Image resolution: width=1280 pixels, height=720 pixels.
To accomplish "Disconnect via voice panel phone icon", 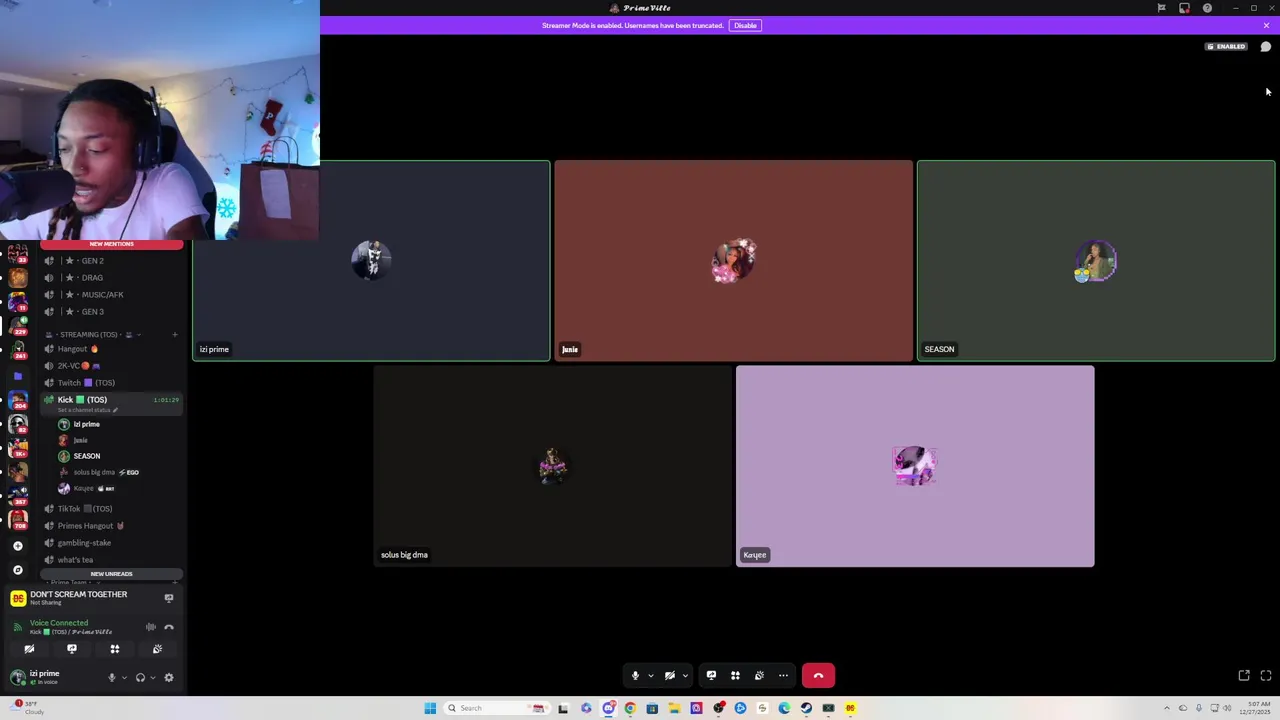I will [x=168, y=627].
